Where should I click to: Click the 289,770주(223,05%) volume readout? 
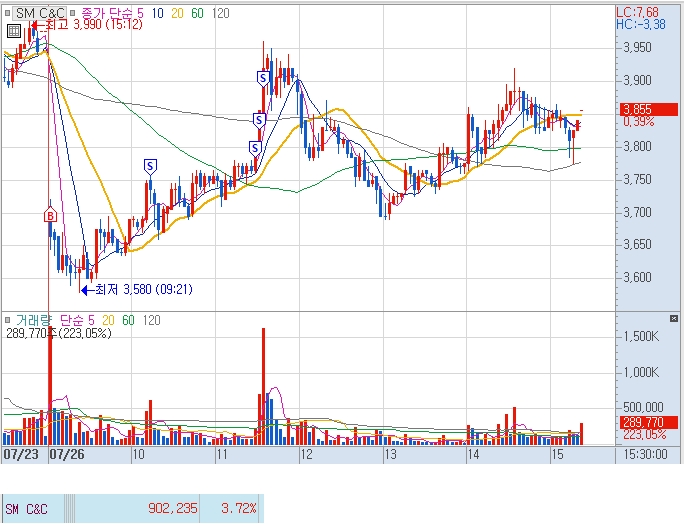click(x=59, y=333)
